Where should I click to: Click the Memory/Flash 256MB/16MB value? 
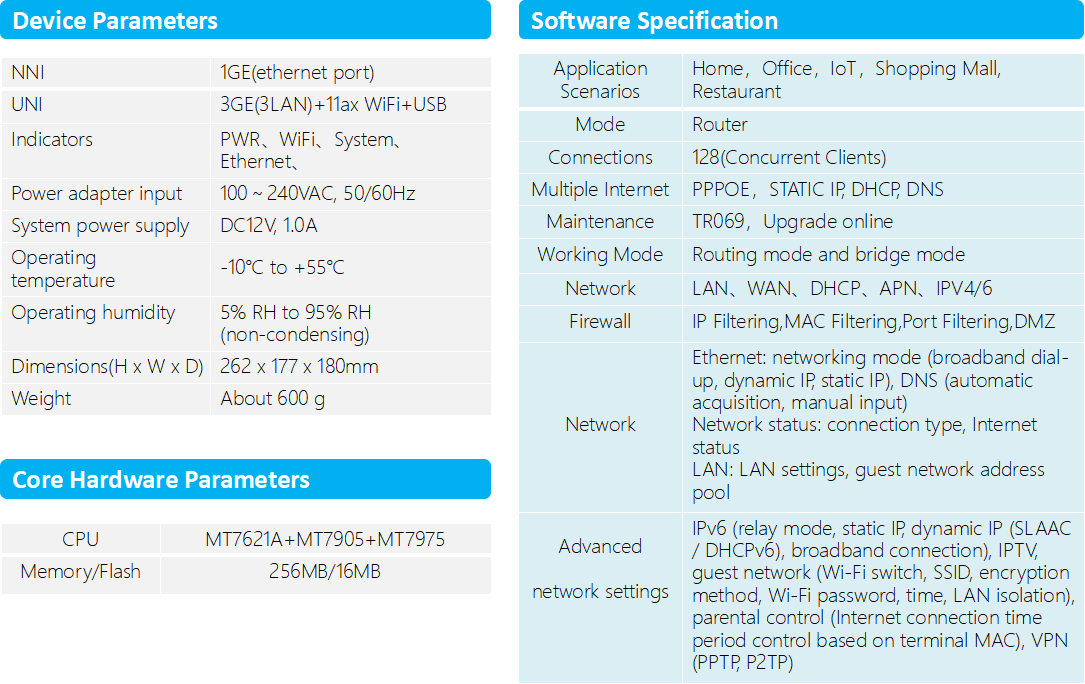[325, 572]
